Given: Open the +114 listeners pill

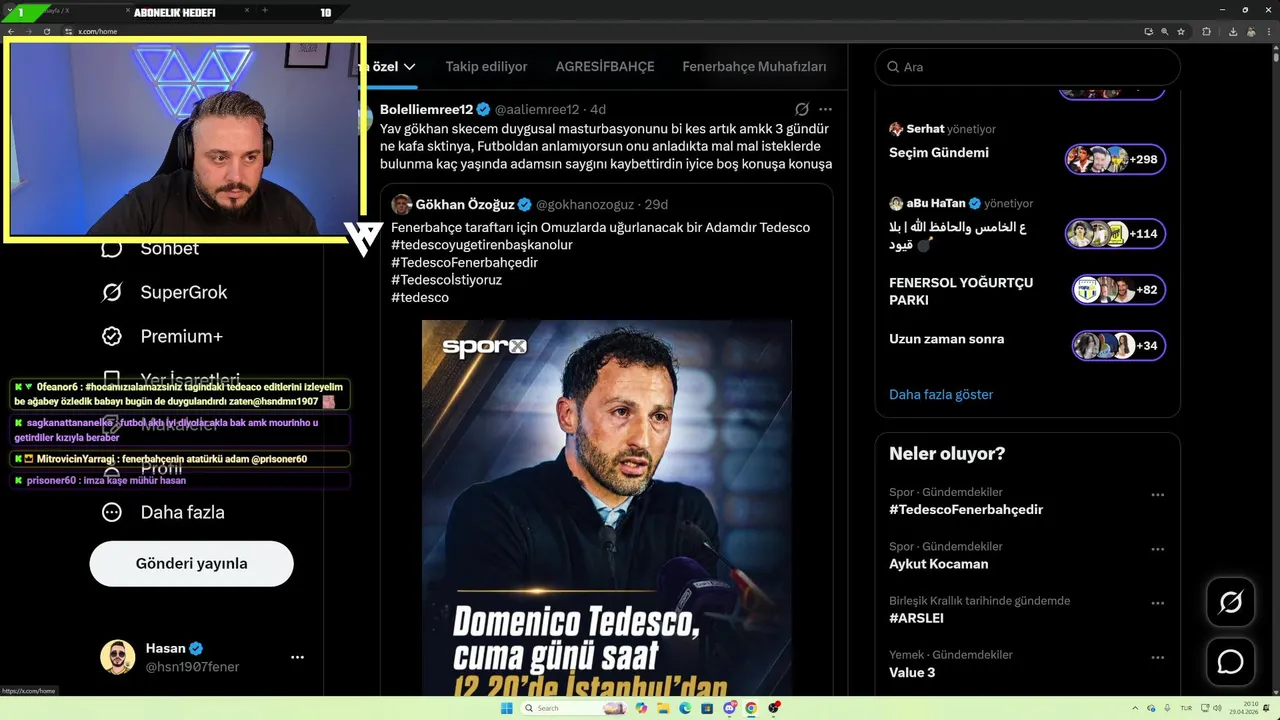Looking at the screenshot, I should coord(1115,234).
